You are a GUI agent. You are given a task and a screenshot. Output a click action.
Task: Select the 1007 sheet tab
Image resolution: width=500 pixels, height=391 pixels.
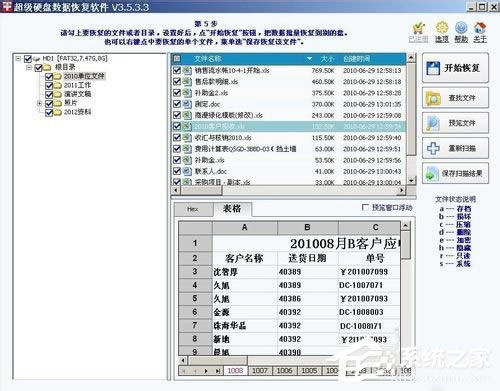[260, 370]
